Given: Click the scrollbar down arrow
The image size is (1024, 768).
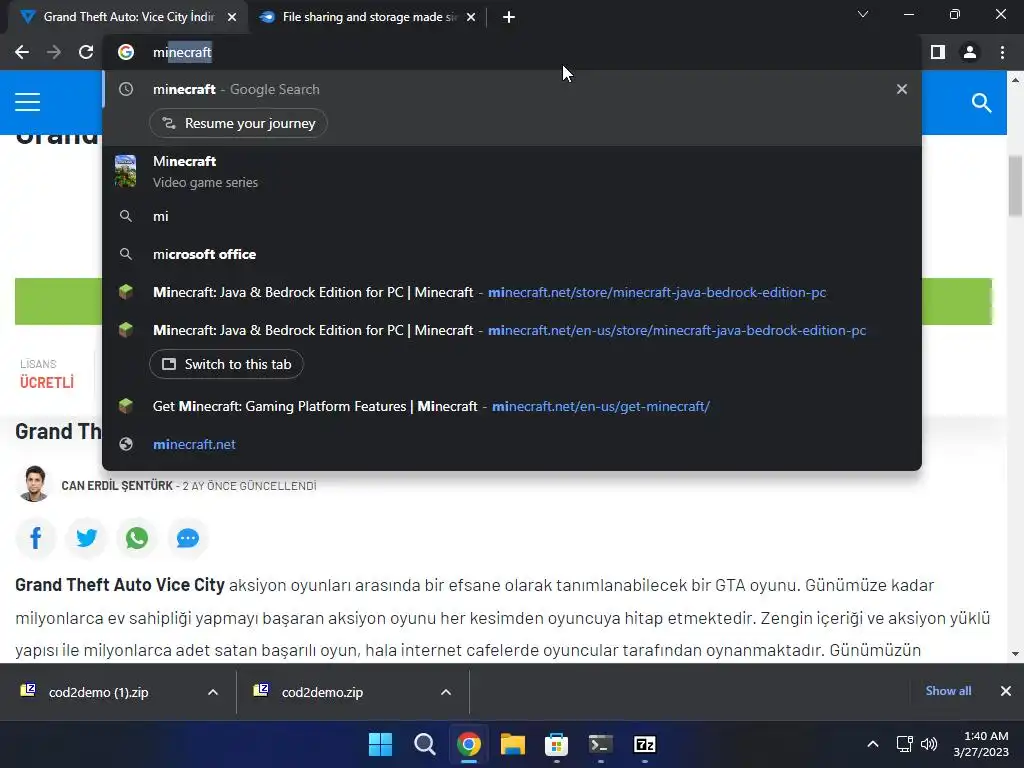Looking at the screenshot, I should 1016,654.
